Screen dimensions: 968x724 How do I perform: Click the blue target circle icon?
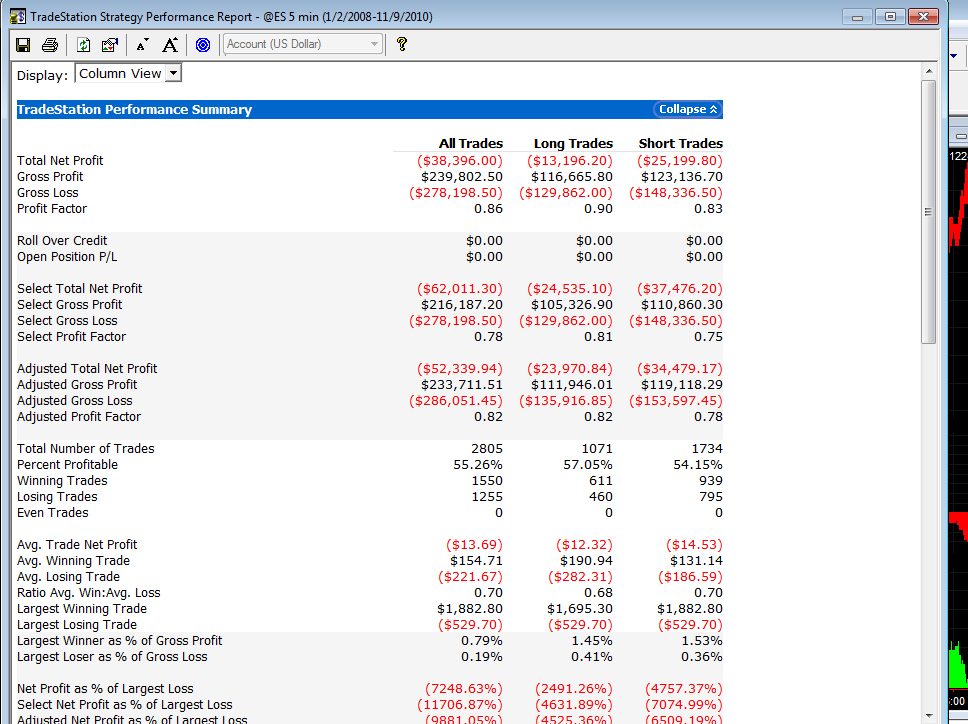coord(202,44)
